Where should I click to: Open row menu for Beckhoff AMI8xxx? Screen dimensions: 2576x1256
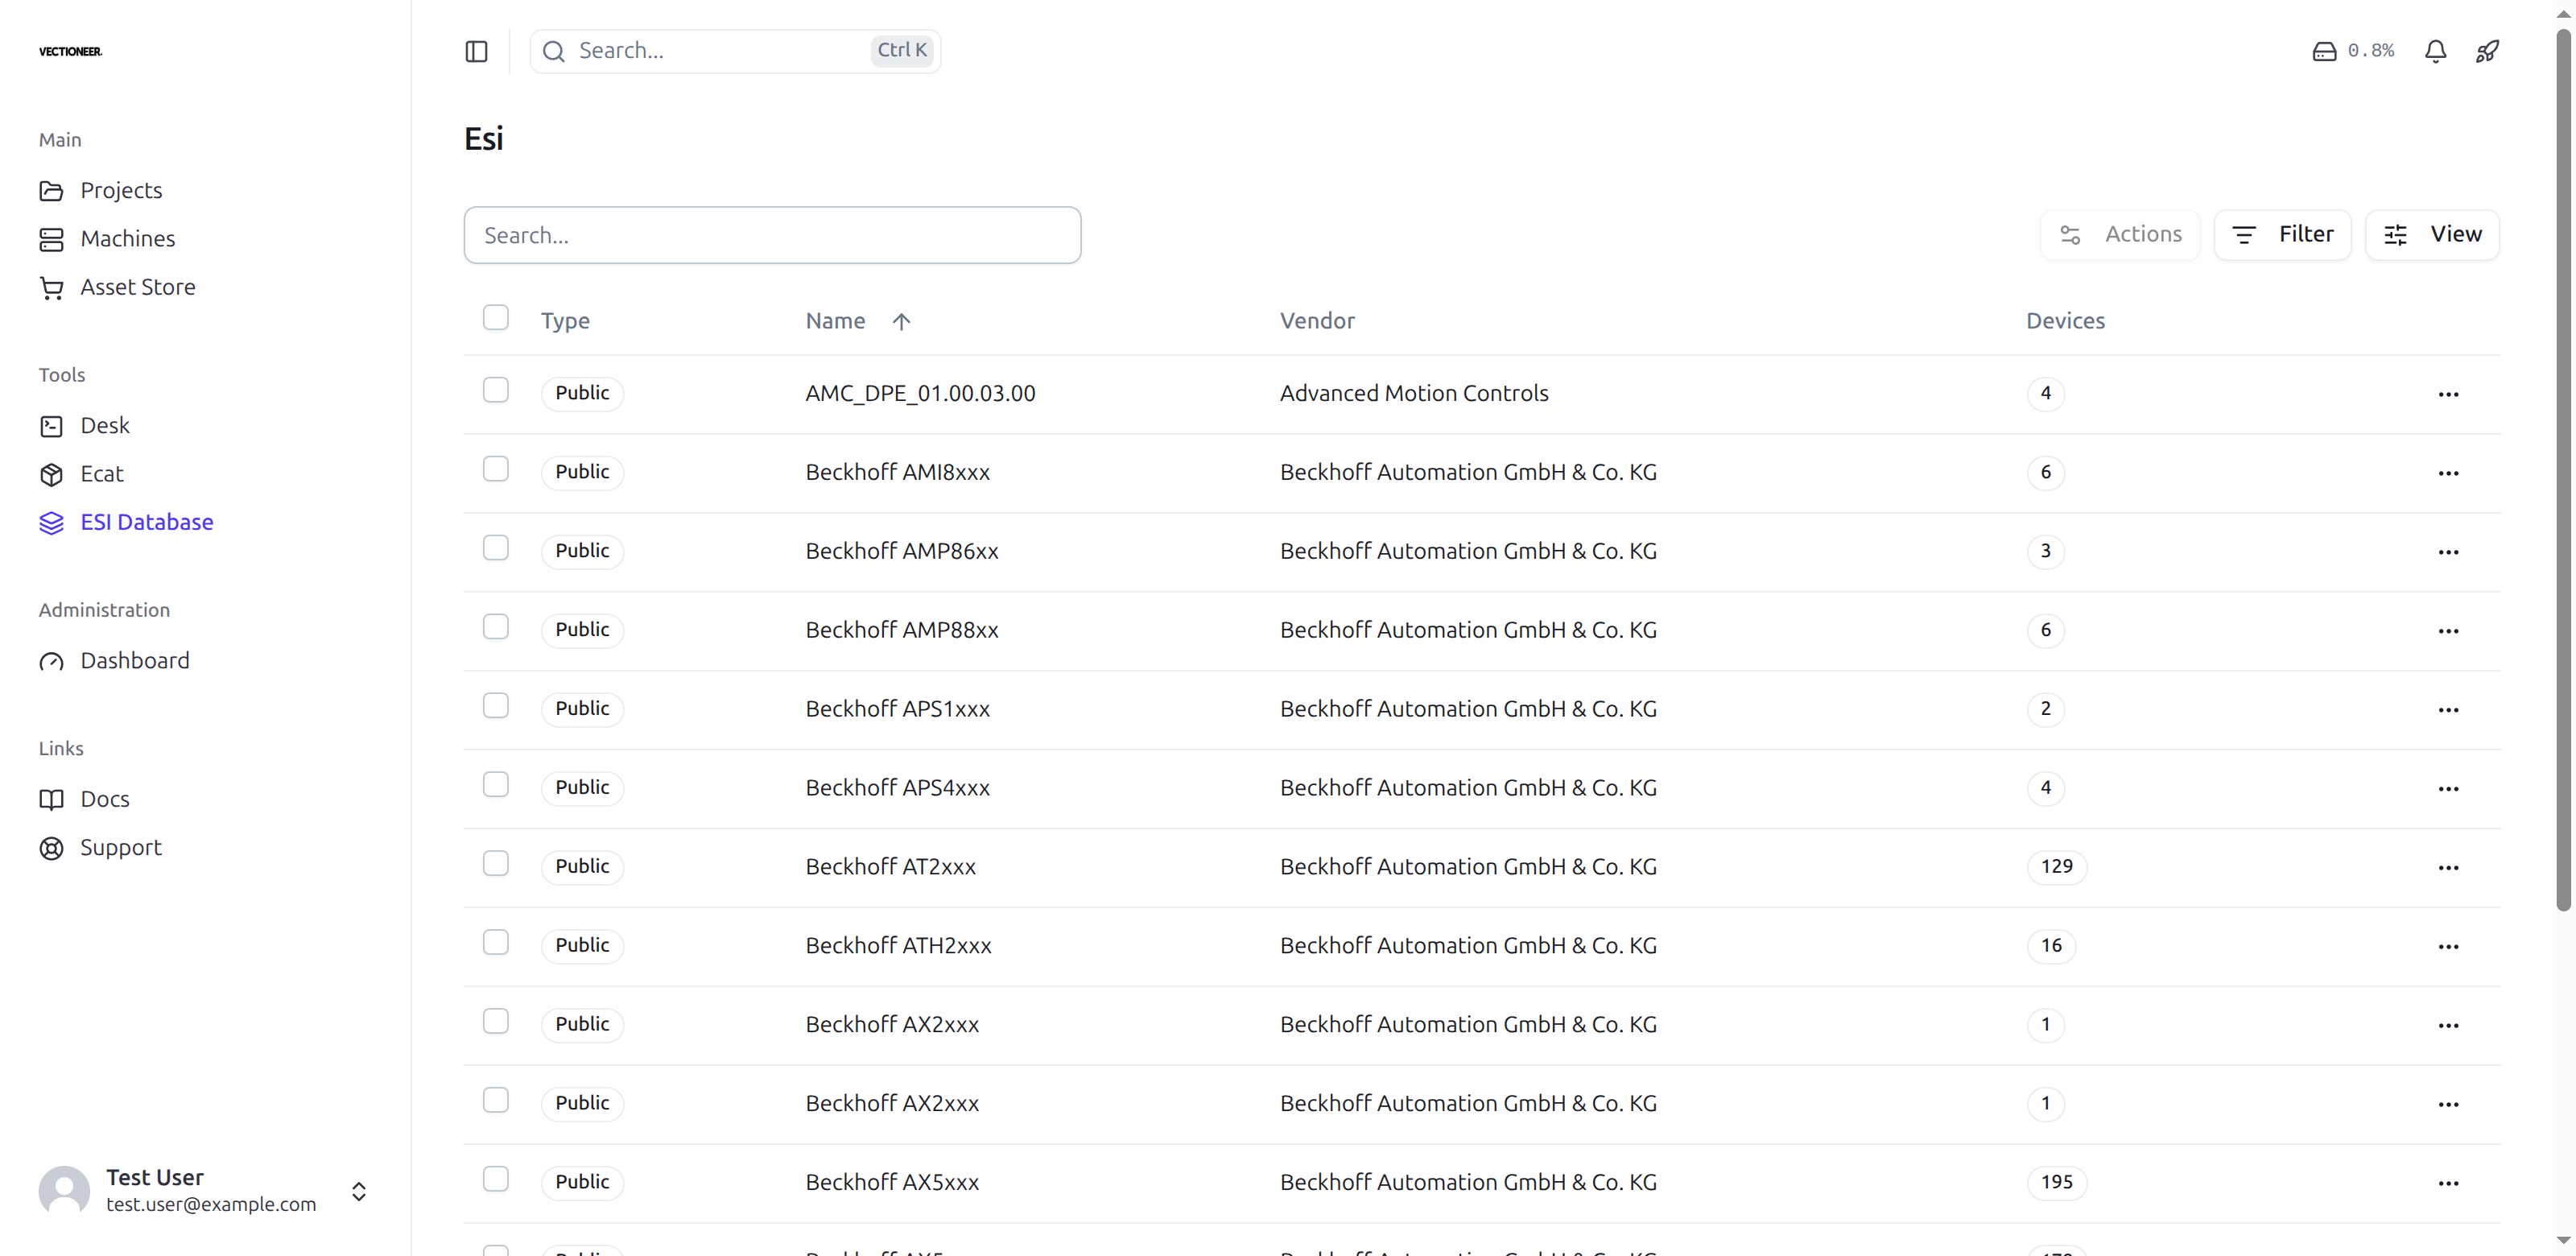pyautogui.click(x=2448, y=473)
